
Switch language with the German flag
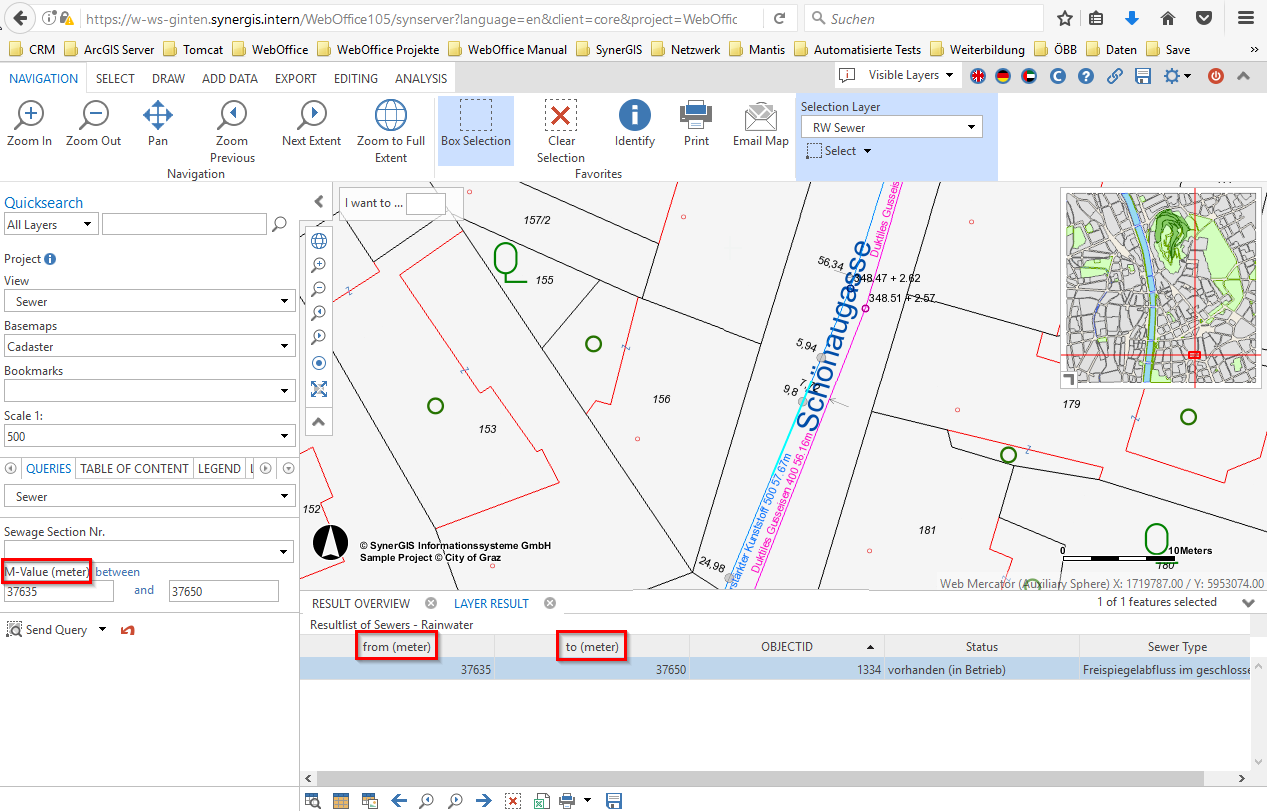pos(1002,76)
